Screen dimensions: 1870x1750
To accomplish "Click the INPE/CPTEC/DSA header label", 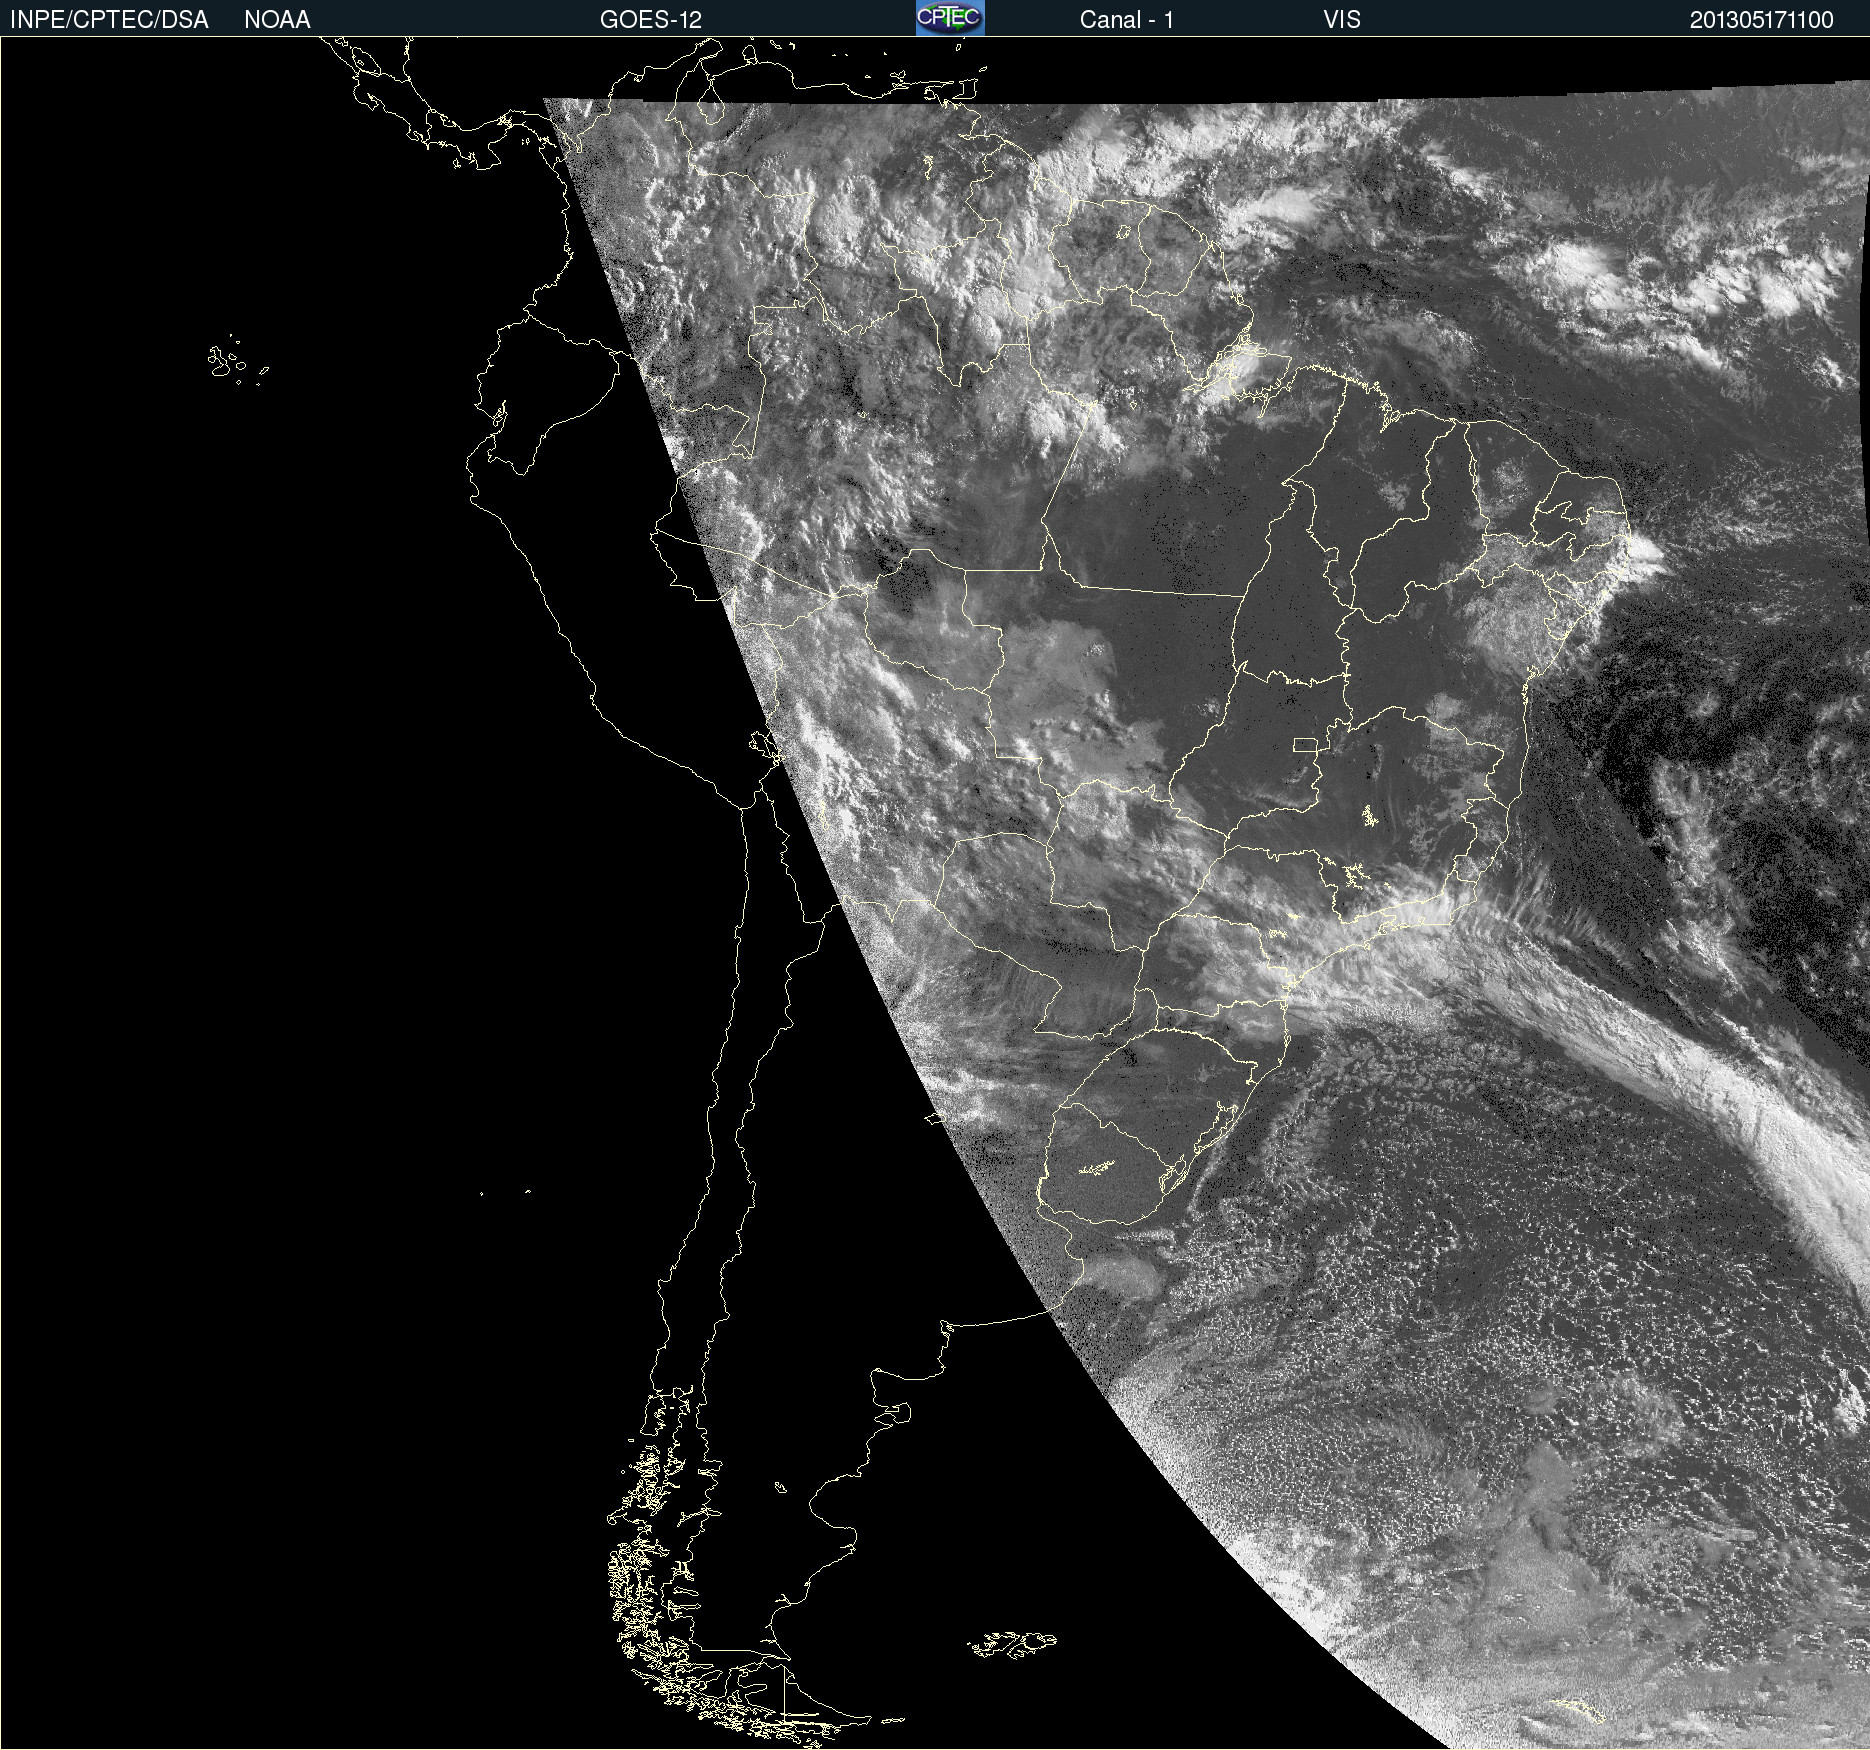I will coord(109,20).
